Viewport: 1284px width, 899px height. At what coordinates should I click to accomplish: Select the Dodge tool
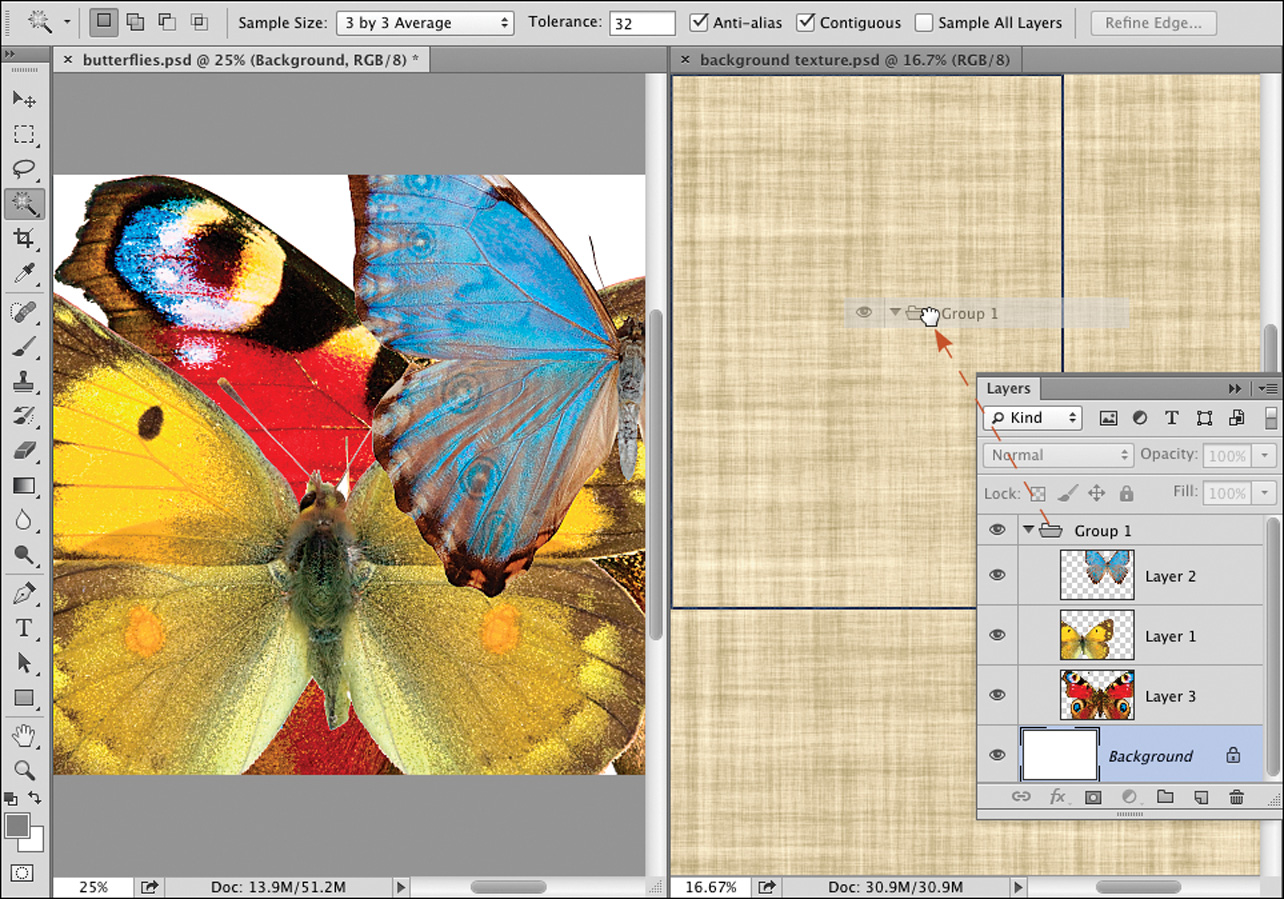click(24, 555)
